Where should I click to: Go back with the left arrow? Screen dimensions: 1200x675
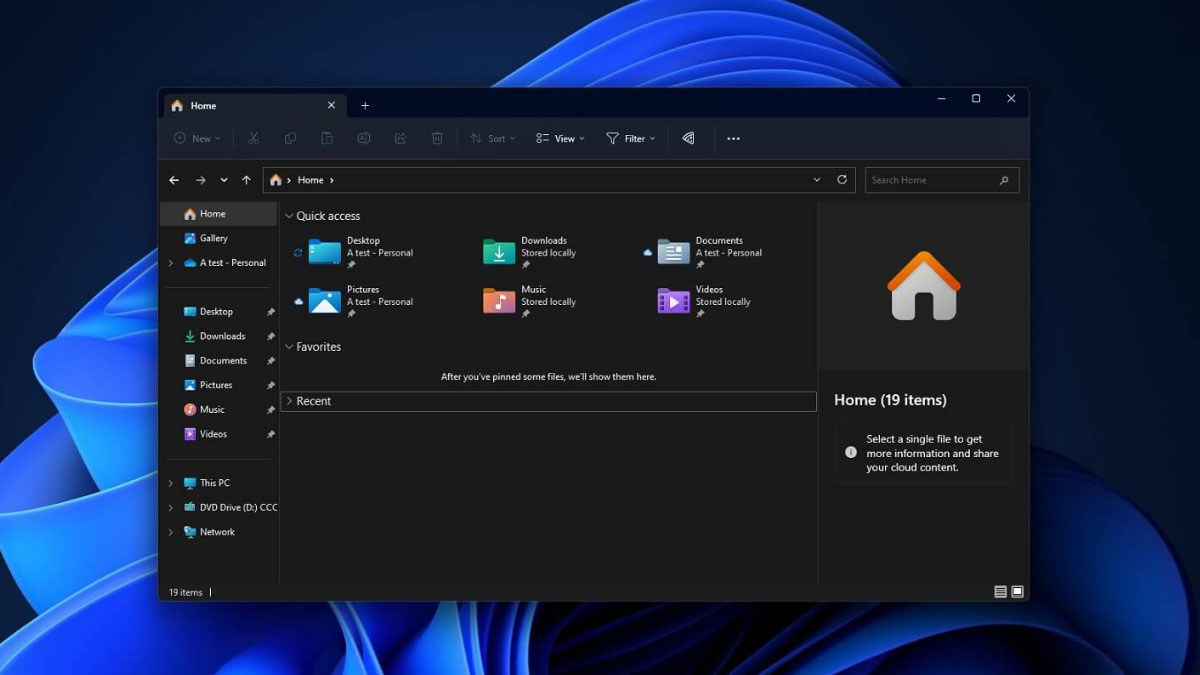pos(174,180)
